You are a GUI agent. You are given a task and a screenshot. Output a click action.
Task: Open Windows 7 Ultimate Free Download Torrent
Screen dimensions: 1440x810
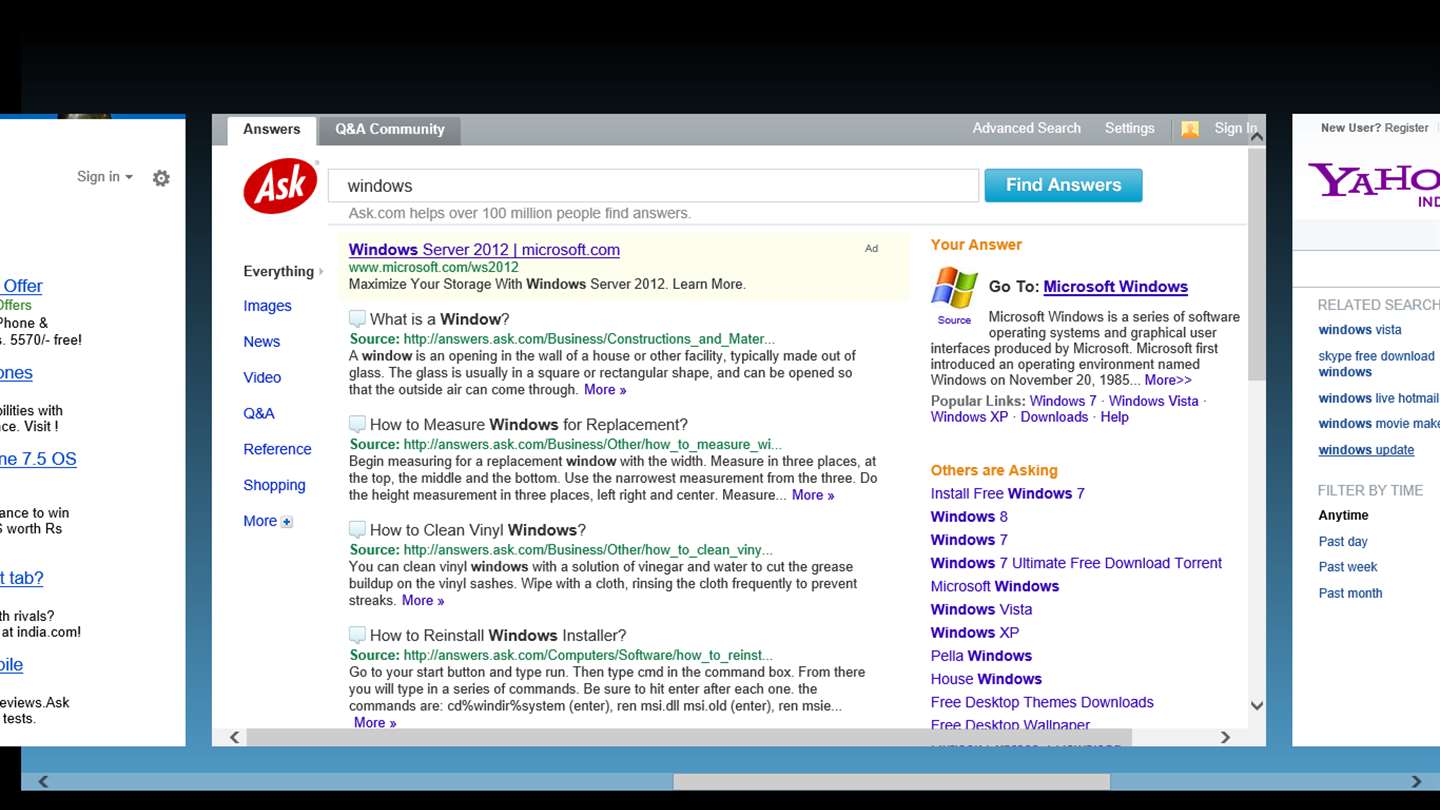(x=1076, y=564)
